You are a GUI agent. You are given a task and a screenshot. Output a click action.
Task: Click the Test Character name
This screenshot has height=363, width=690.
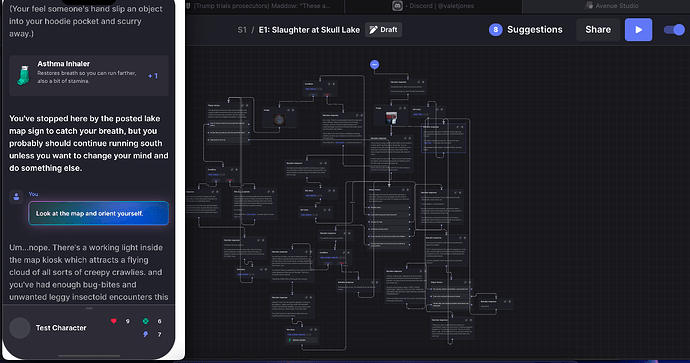[x=61, y=328]
